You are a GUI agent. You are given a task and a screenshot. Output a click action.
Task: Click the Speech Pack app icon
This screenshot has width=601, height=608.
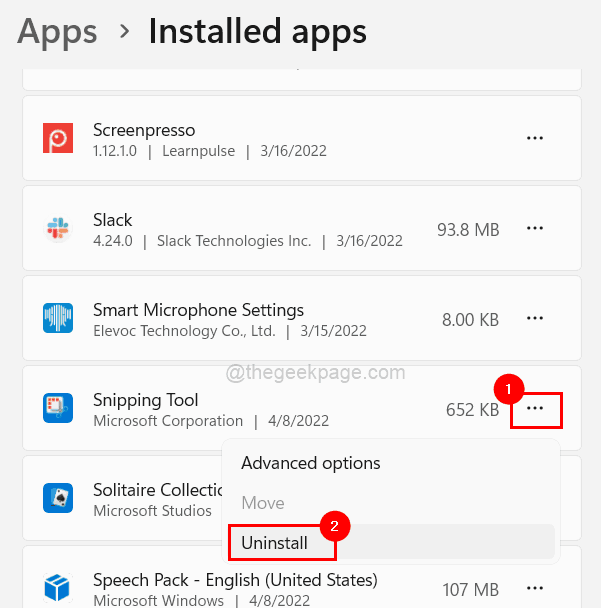click(x=58, y=587)
